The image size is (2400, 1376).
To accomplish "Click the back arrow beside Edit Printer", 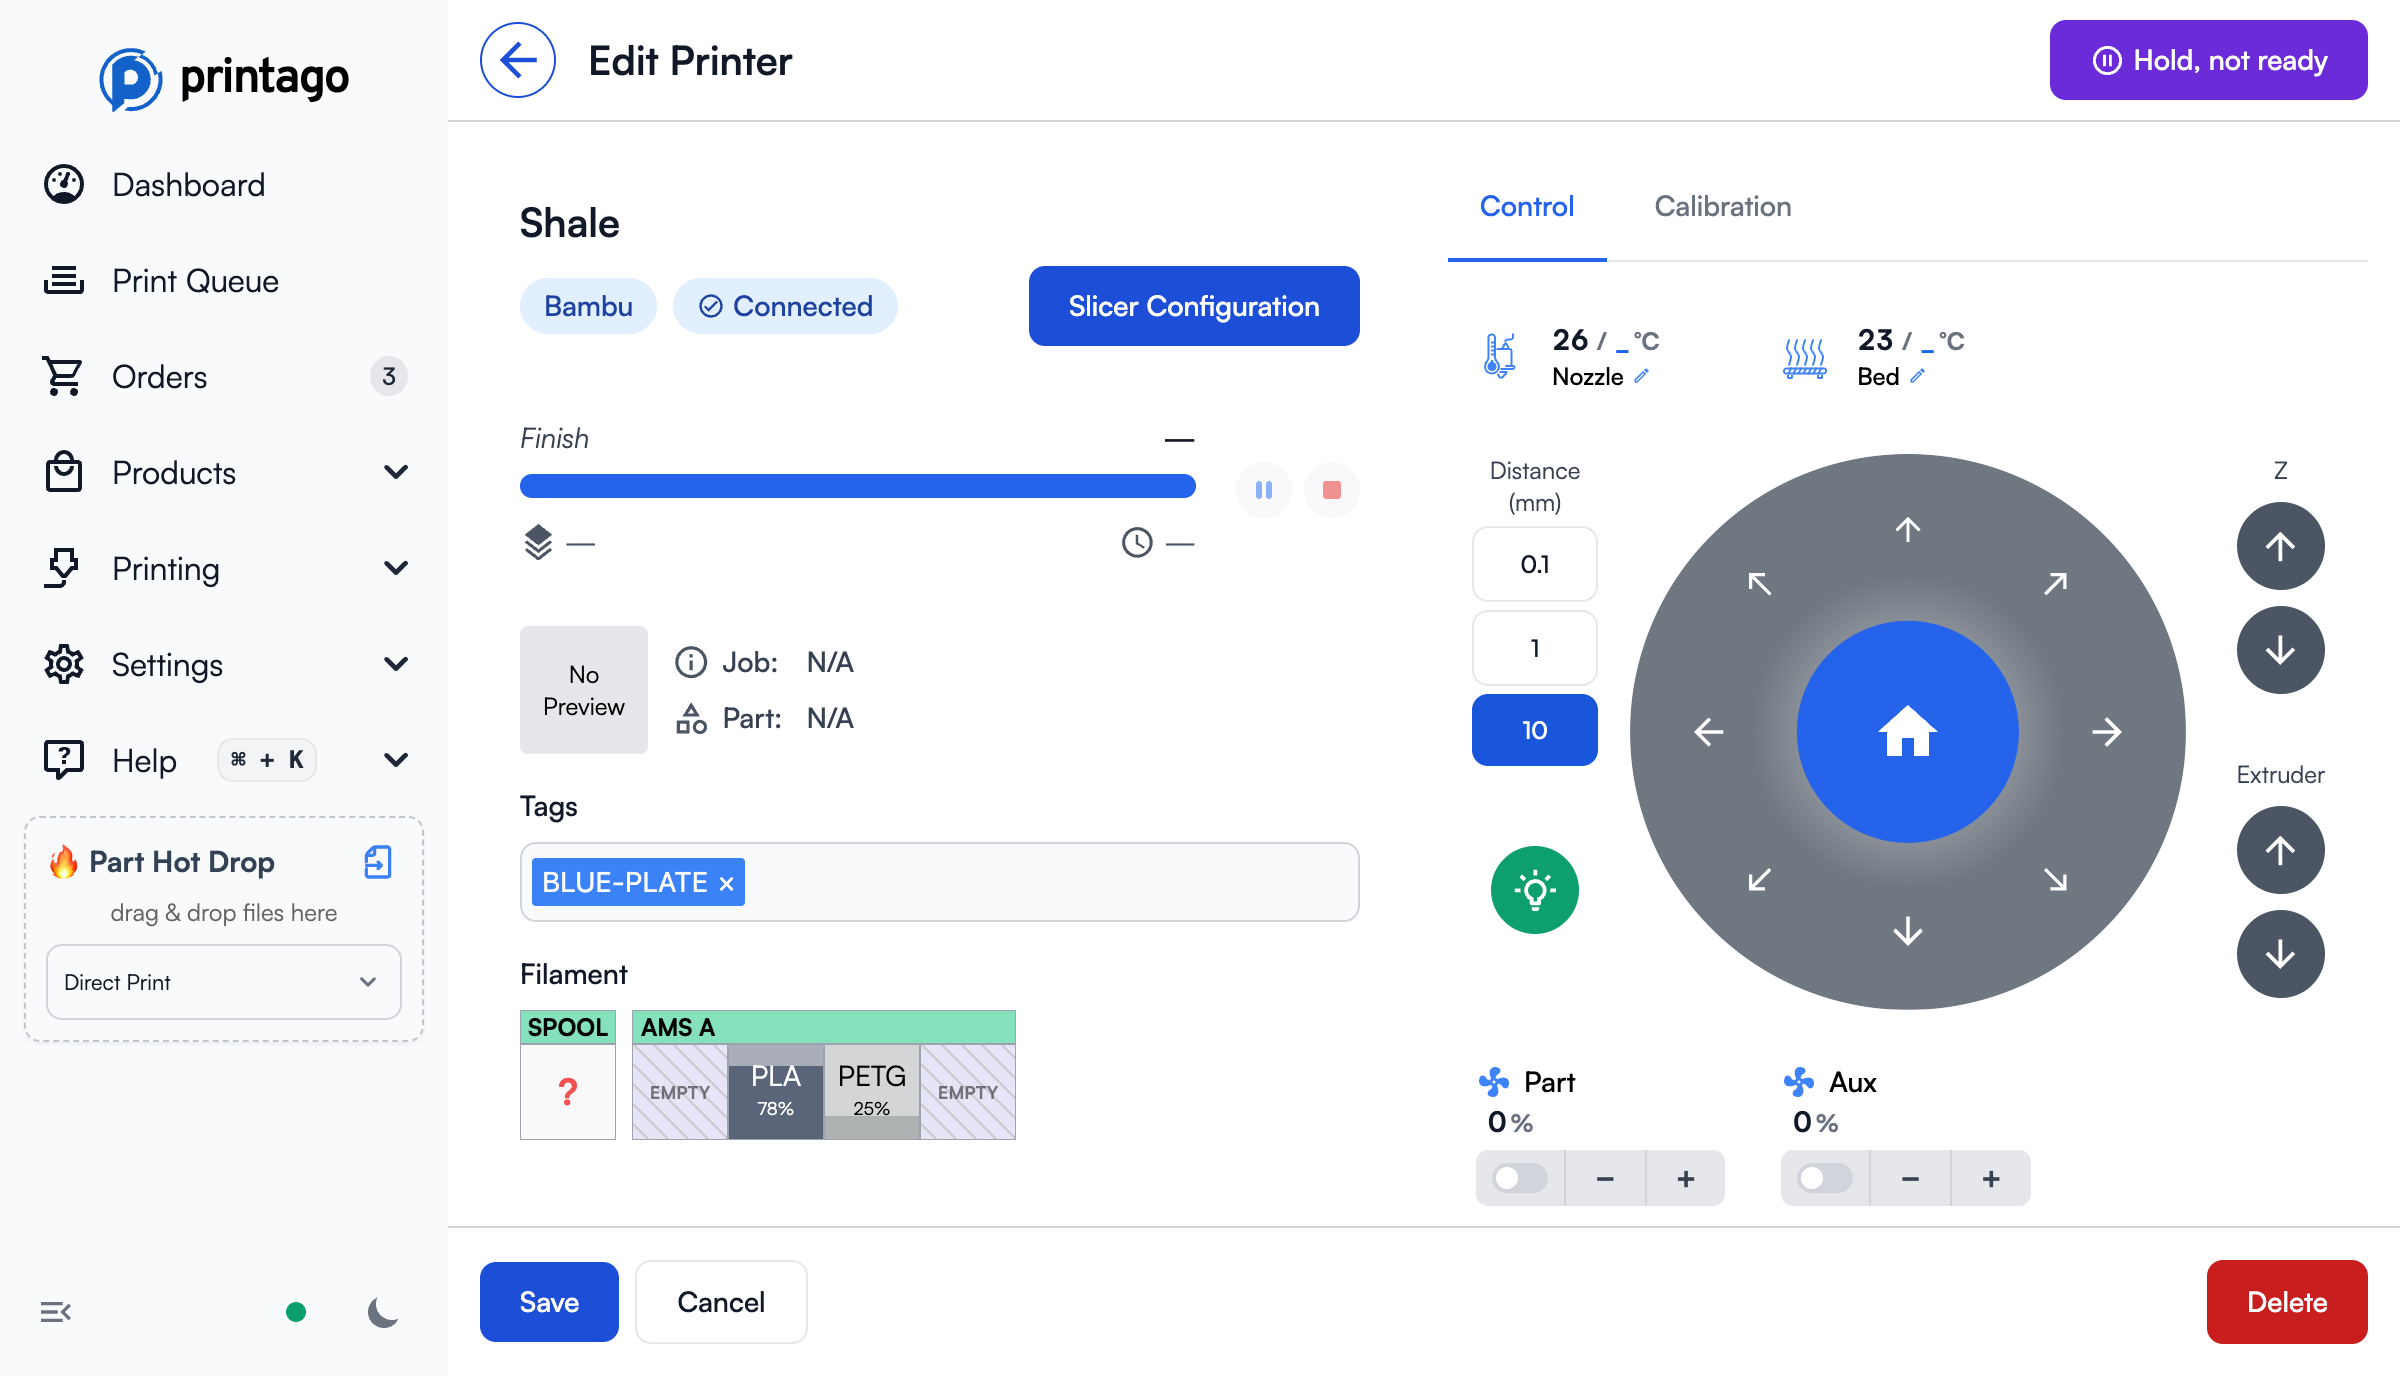I will tap(518, 61).
